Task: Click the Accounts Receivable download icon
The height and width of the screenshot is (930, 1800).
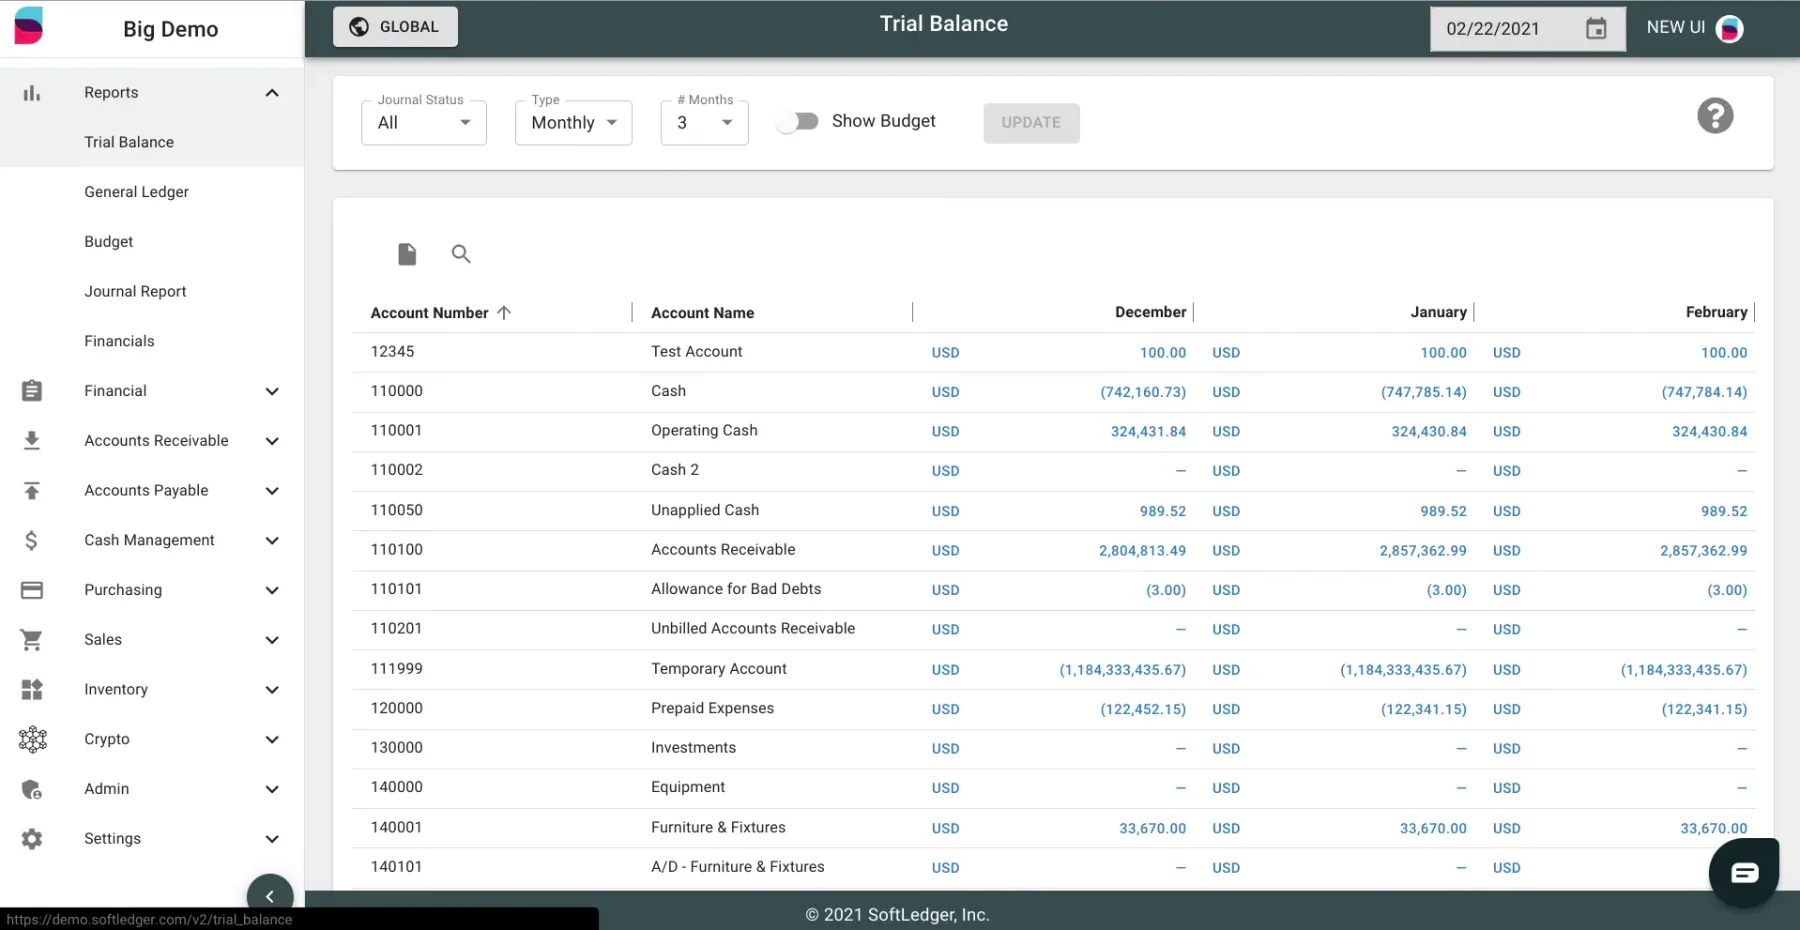Action: (32, 441)
